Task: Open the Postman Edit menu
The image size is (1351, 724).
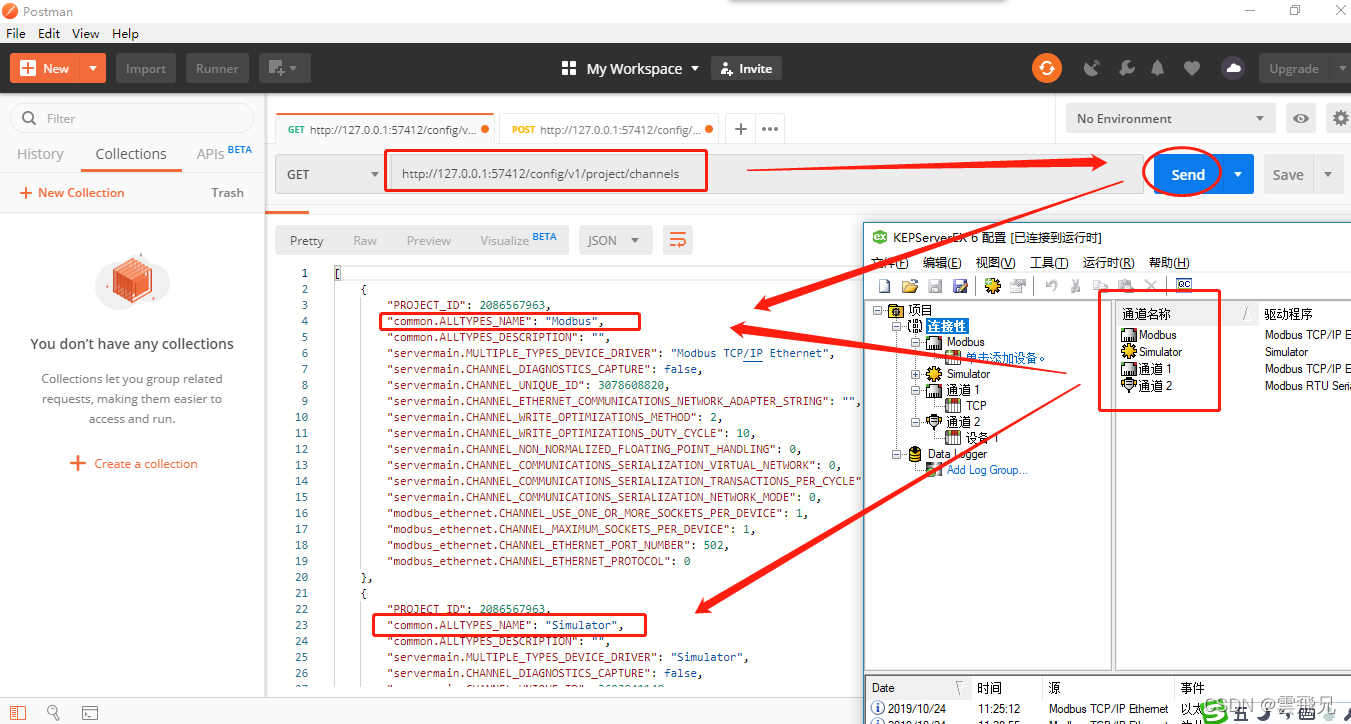Action: (49, 33)
